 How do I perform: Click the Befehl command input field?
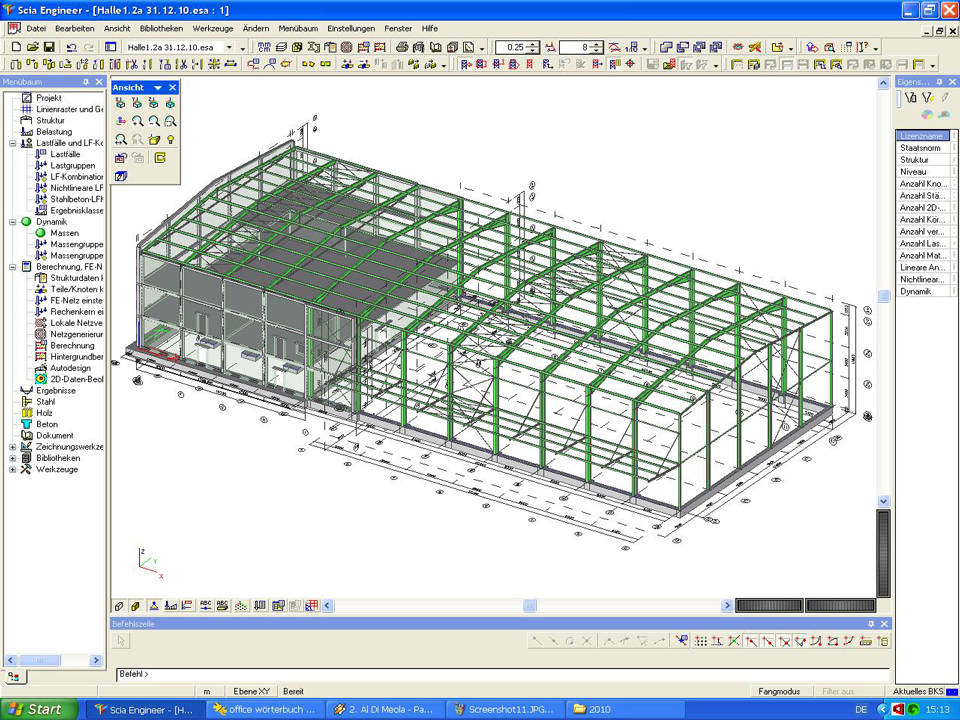[x=500, y=675]
